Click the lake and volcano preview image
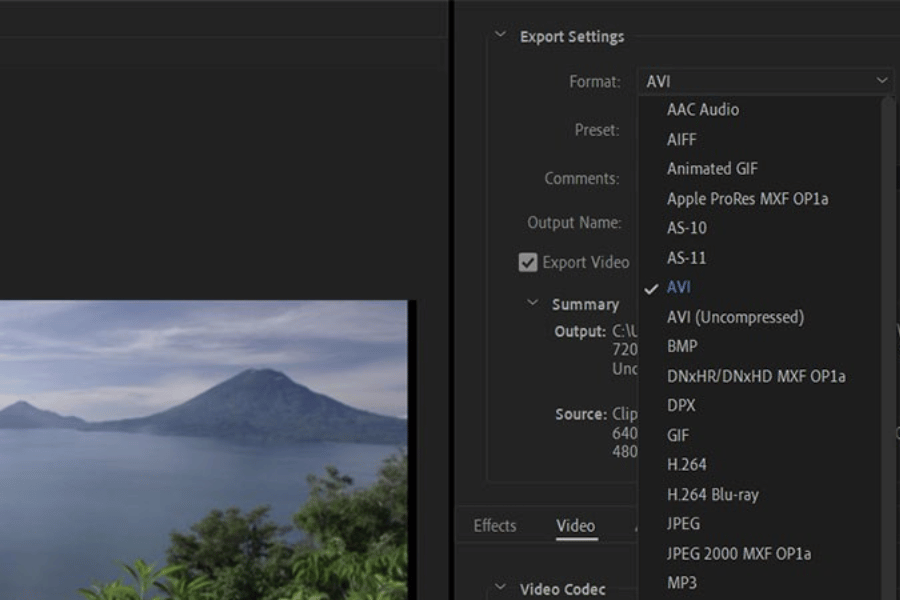Viewport: 900px width, 600px height. [203, 450]
